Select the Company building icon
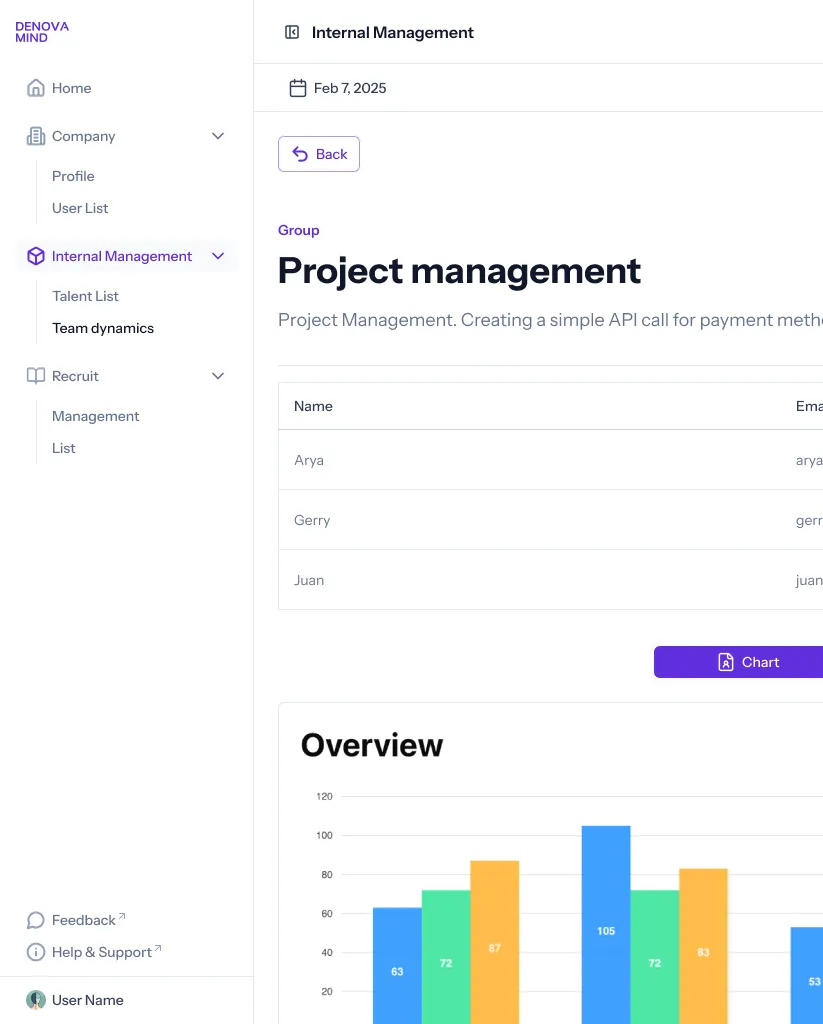 coord(35,136)
